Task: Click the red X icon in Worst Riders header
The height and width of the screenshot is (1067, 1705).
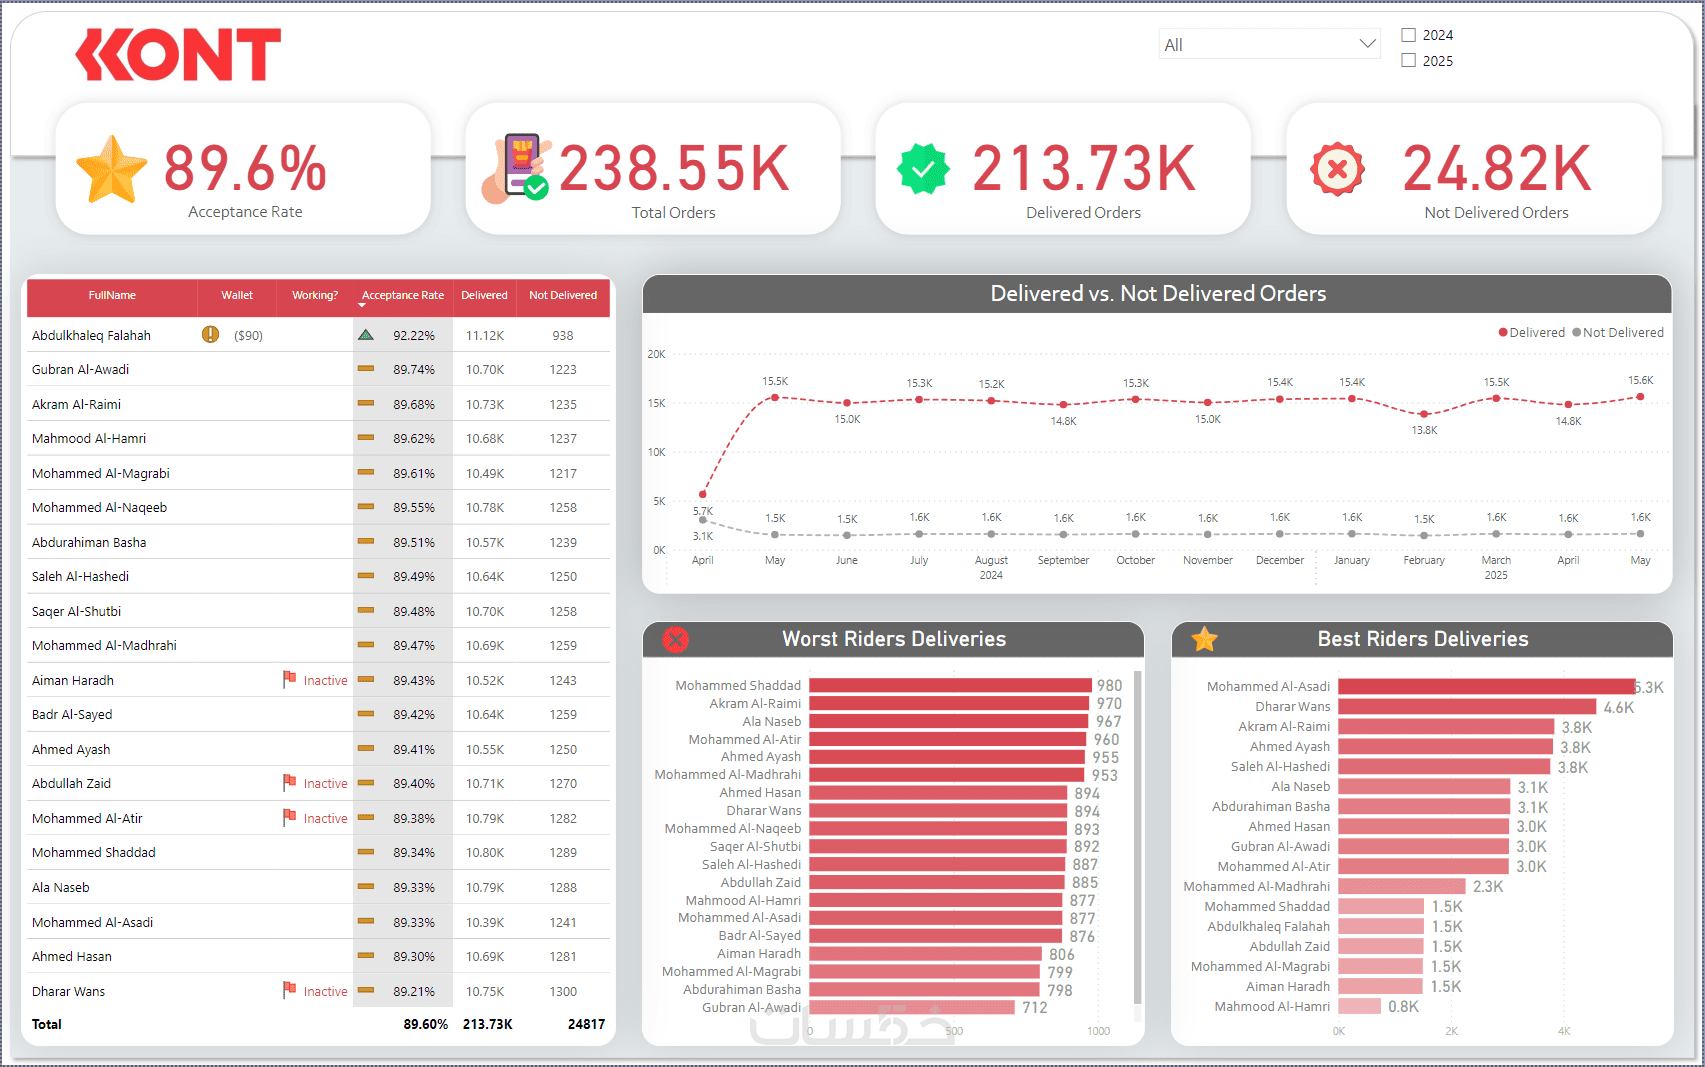Action: (x=676, y=639)
